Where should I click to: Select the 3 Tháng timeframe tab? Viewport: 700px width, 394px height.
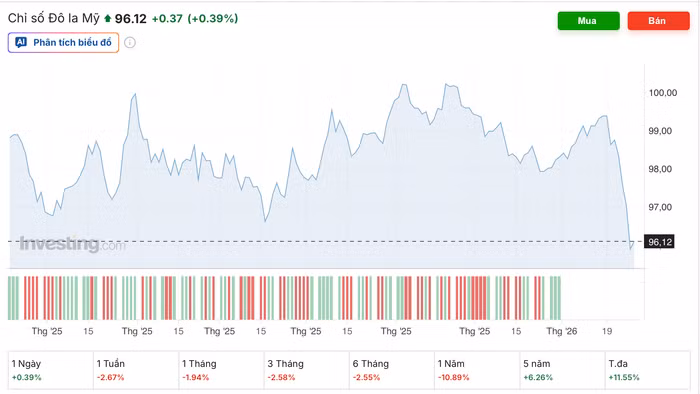pyautogui.click(x=307, y=370)
